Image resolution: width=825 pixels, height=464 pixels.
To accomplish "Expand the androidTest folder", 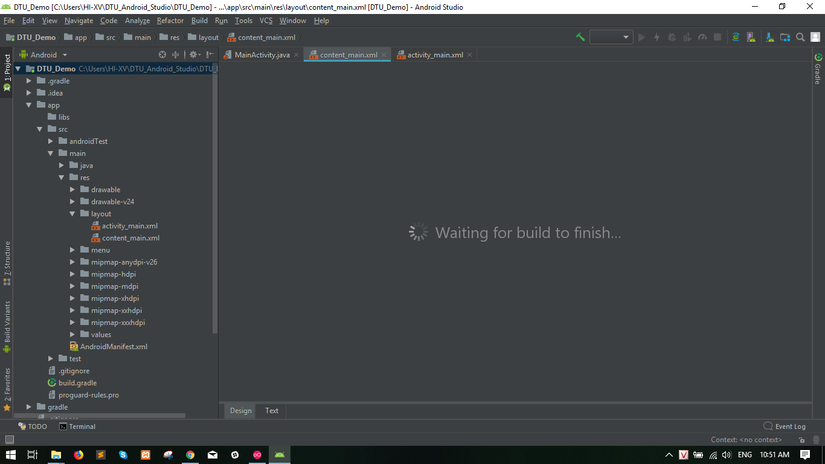I will [x=51, y=142].
